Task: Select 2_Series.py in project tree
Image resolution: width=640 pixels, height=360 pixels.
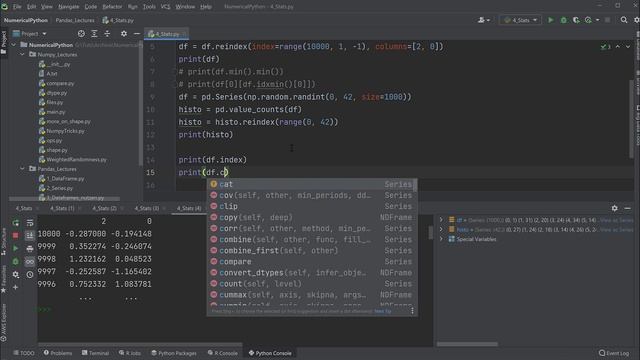Action: (60, 188)
